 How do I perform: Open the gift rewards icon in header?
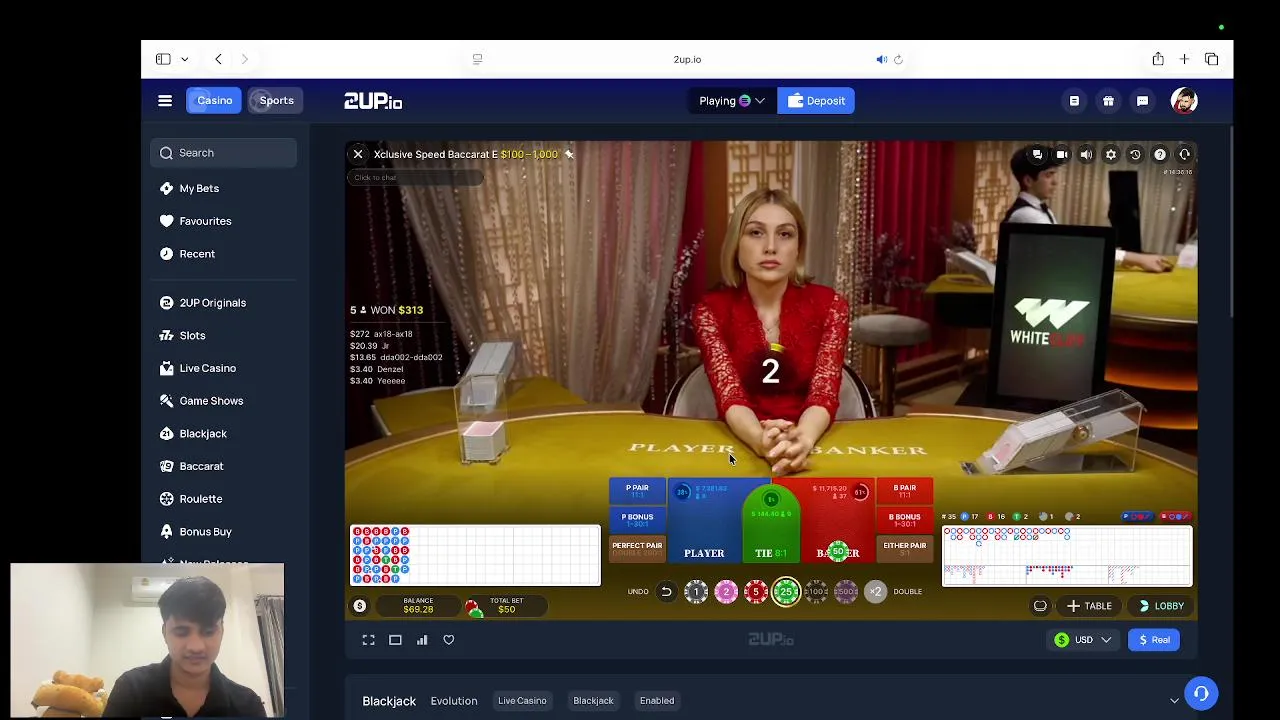[1108, 101]
